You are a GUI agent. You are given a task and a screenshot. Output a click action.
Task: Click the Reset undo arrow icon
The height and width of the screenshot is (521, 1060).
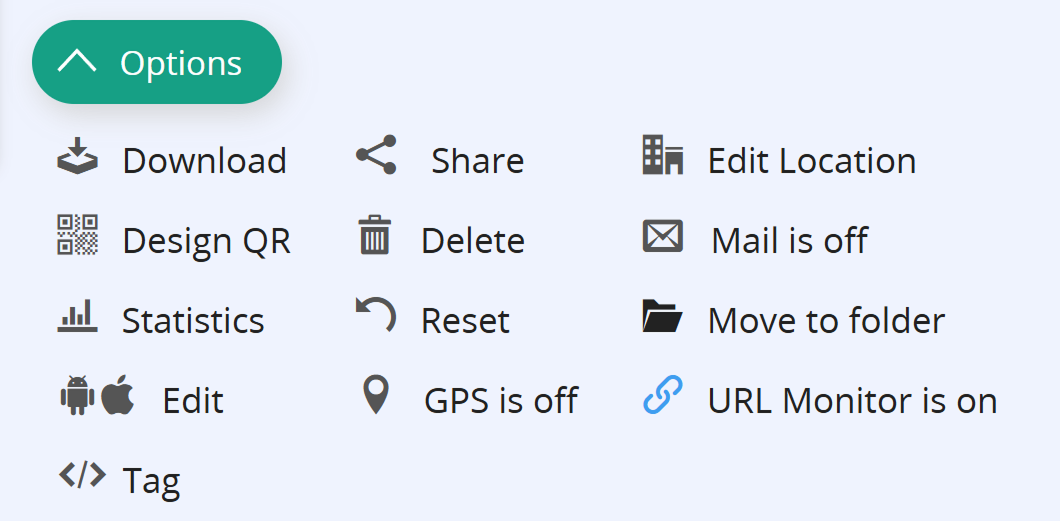point(376,316)
